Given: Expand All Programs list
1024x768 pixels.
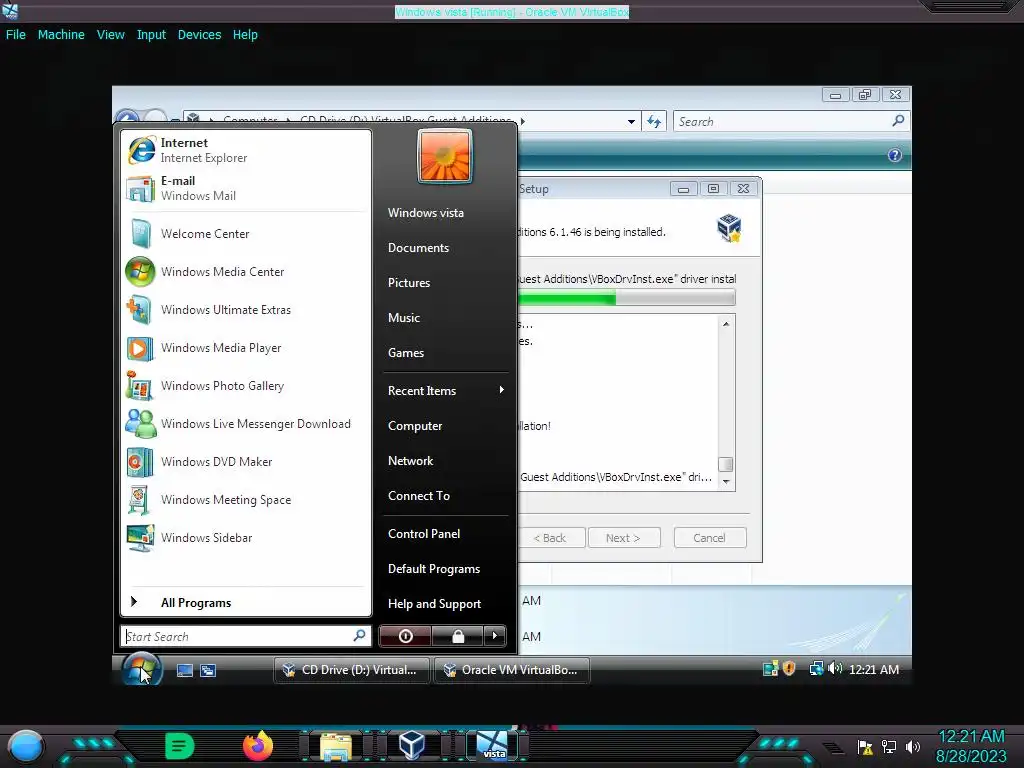Looking at the screenshot, I should pyautogui.click(x=246, y=602).
